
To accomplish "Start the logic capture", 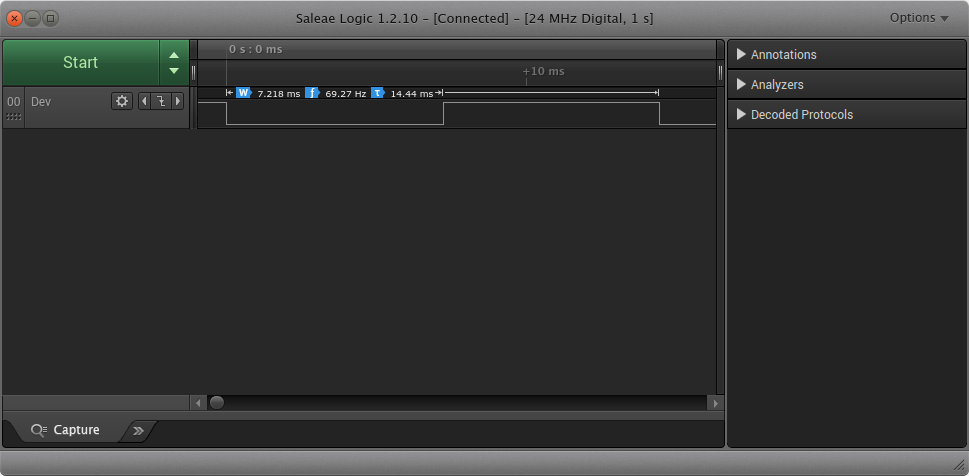I will point(81,62).
